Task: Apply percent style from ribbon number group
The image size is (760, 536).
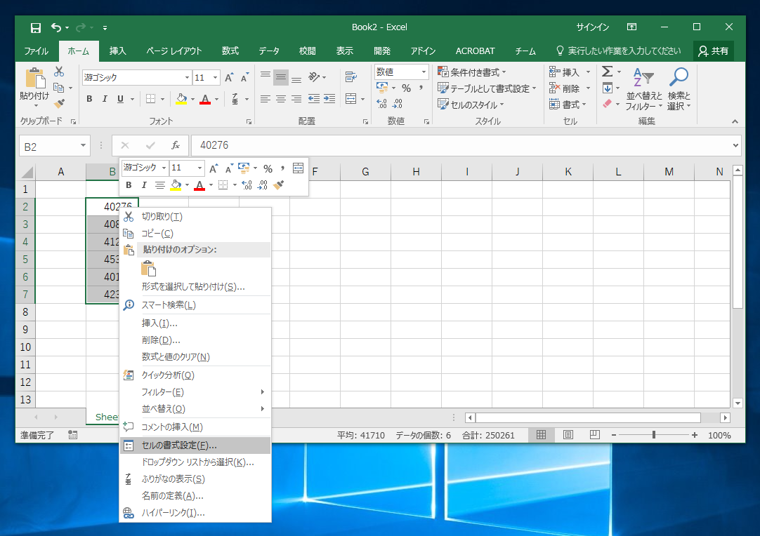Action: tap(406, 88)
